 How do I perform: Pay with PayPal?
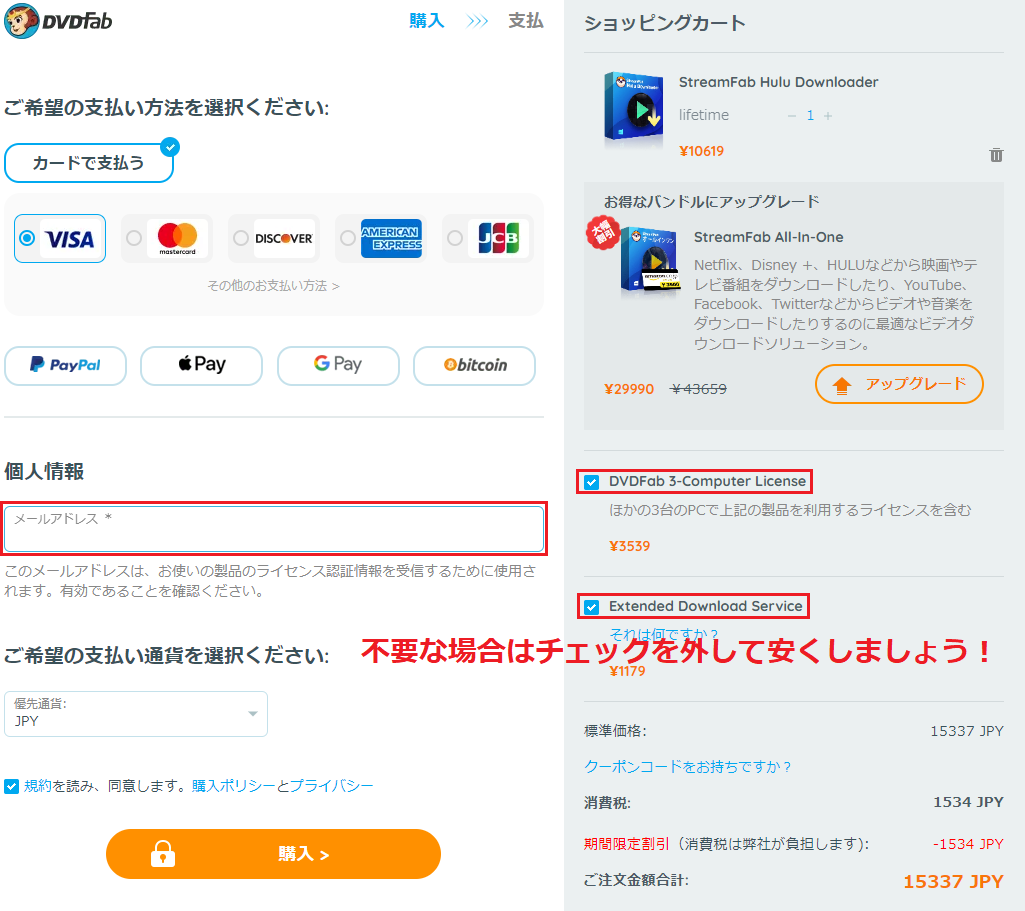coord(65,365)
